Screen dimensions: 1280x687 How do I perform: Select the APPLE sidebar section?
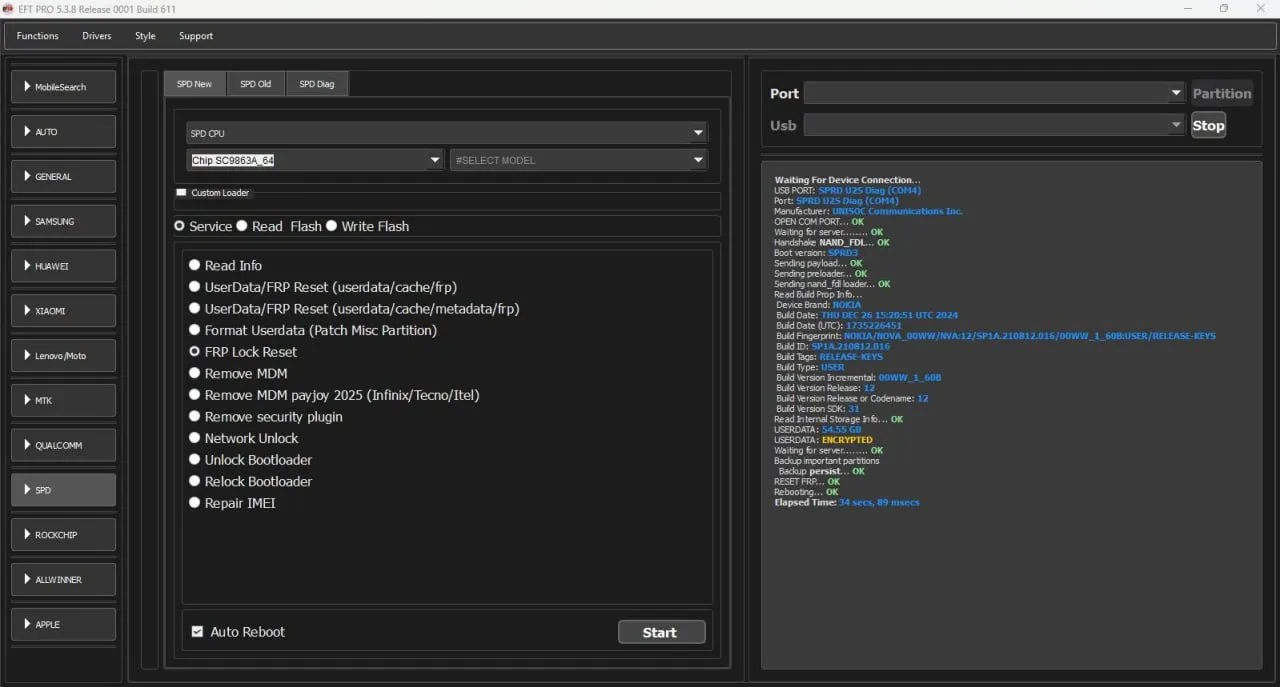click(x=63, y=624)
